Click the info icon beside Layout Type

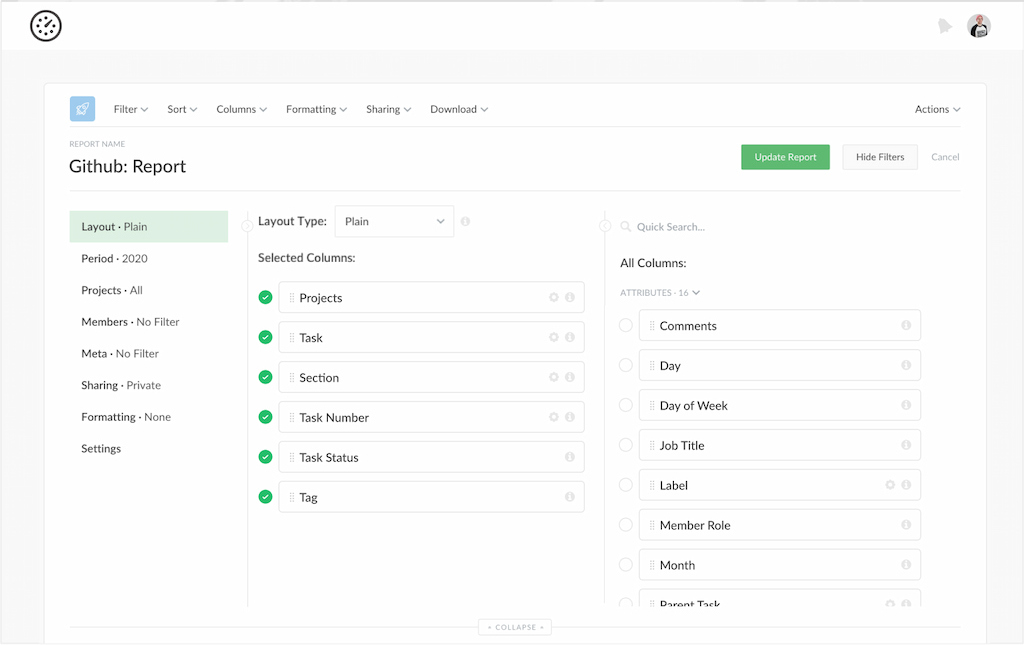465,221
